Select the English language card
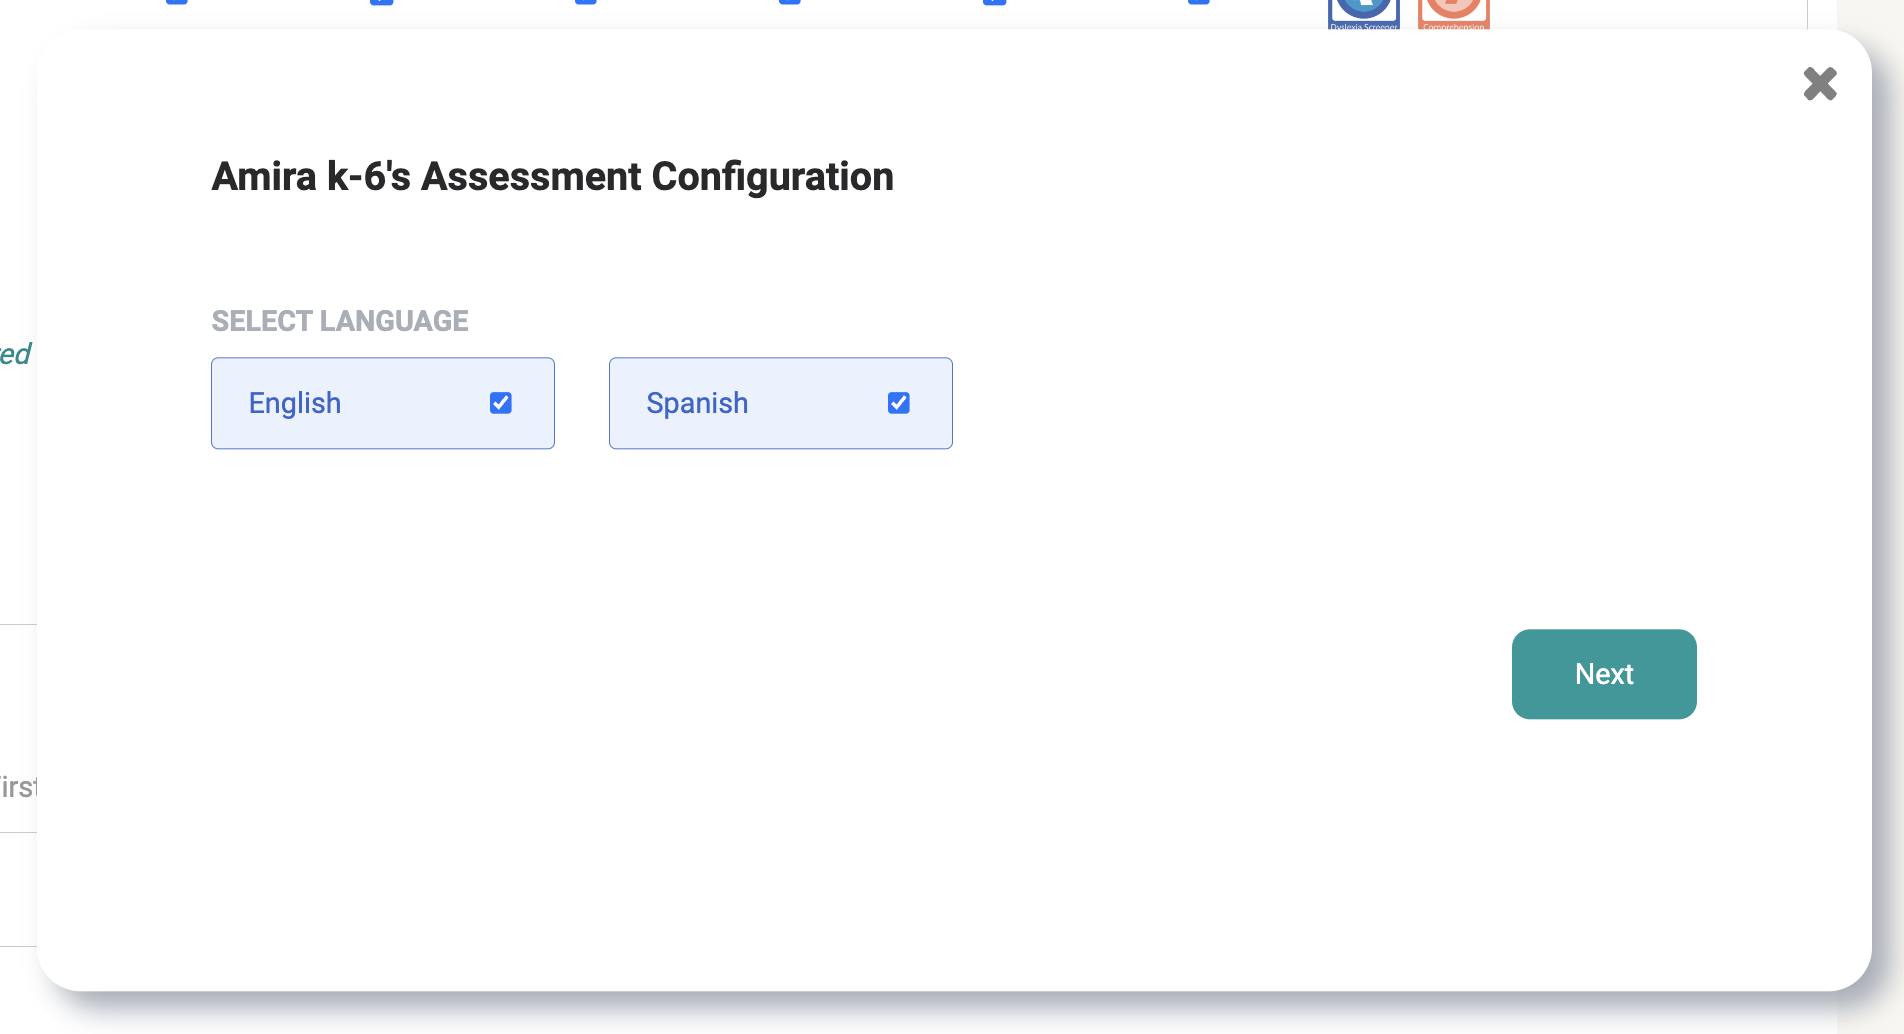The width and height of the screenshot is (1904, 1034). tap(382, 403)
